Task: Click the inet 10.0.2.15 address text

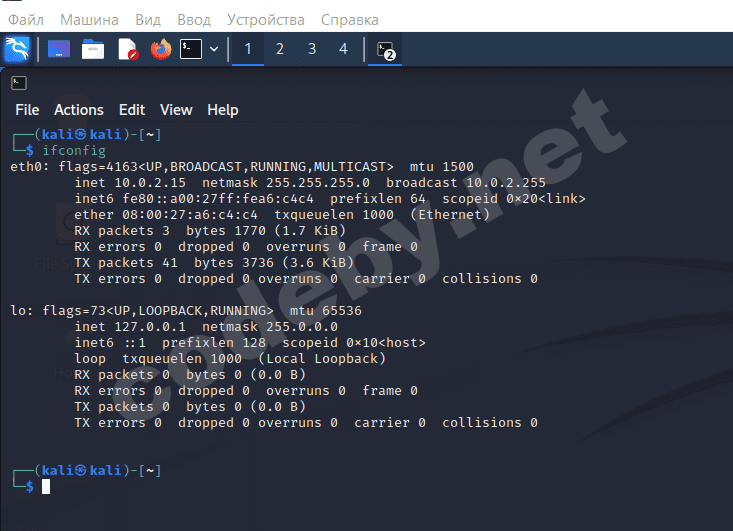Action: (130, 182)
